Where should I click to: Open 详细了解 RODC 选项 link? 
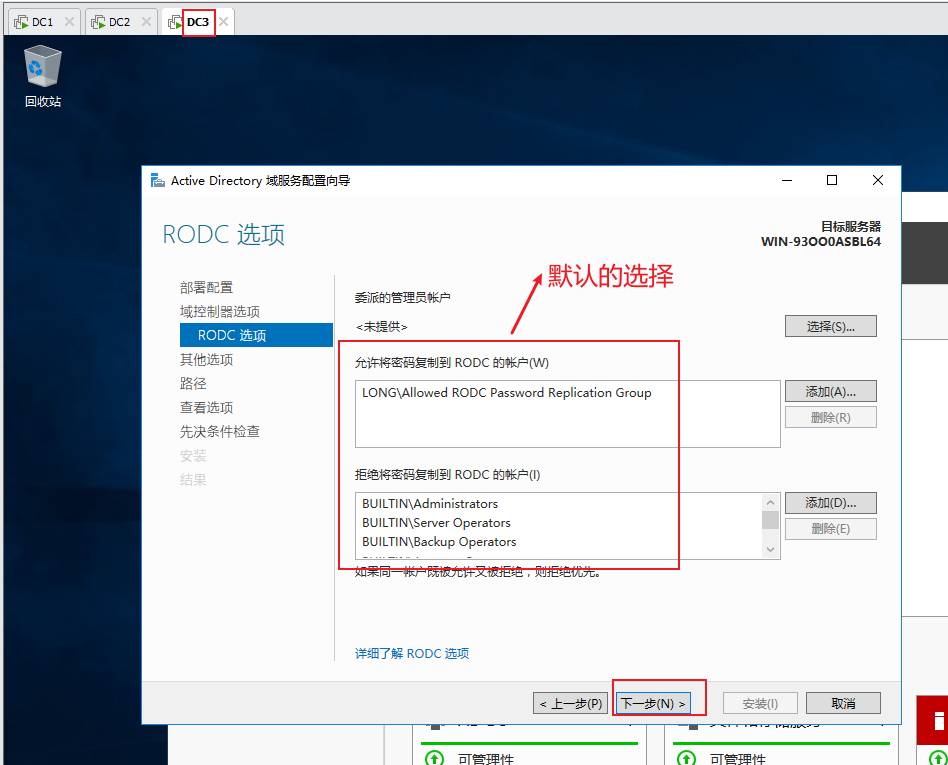pyautogui.click(x=412, y=654)
